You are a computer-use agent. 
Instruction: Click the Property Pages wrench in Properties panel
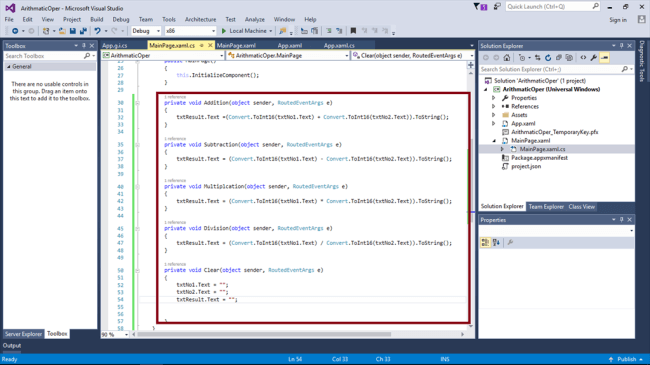(x=510, y=243)
